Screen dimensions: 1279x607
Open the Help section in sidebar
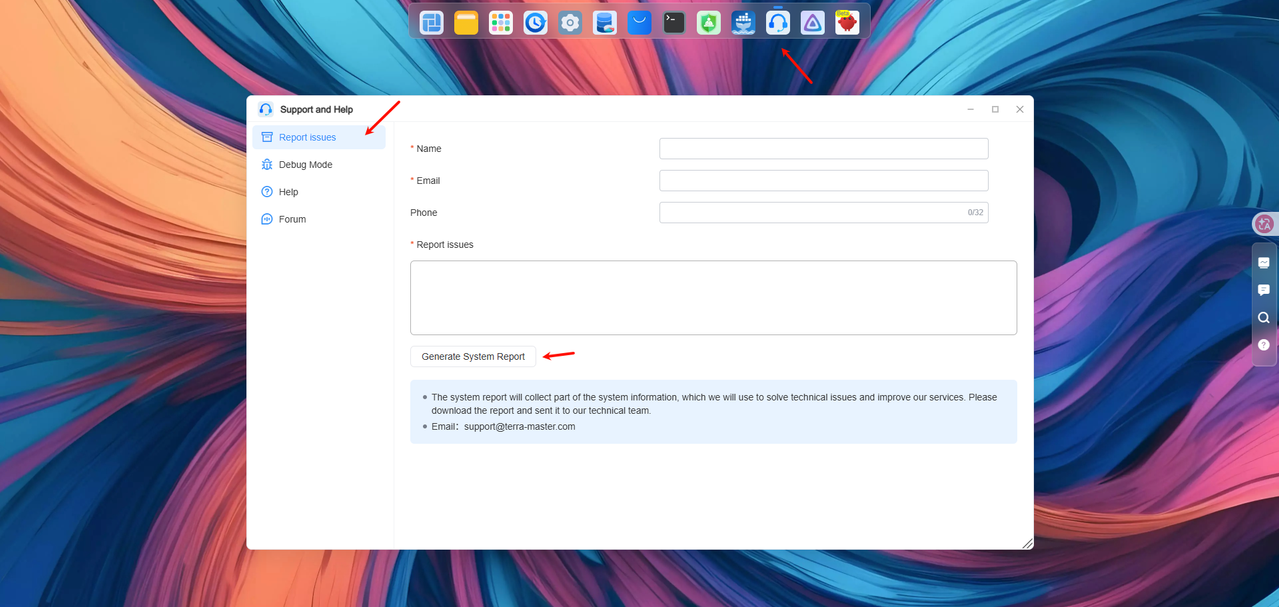point(319,192)
